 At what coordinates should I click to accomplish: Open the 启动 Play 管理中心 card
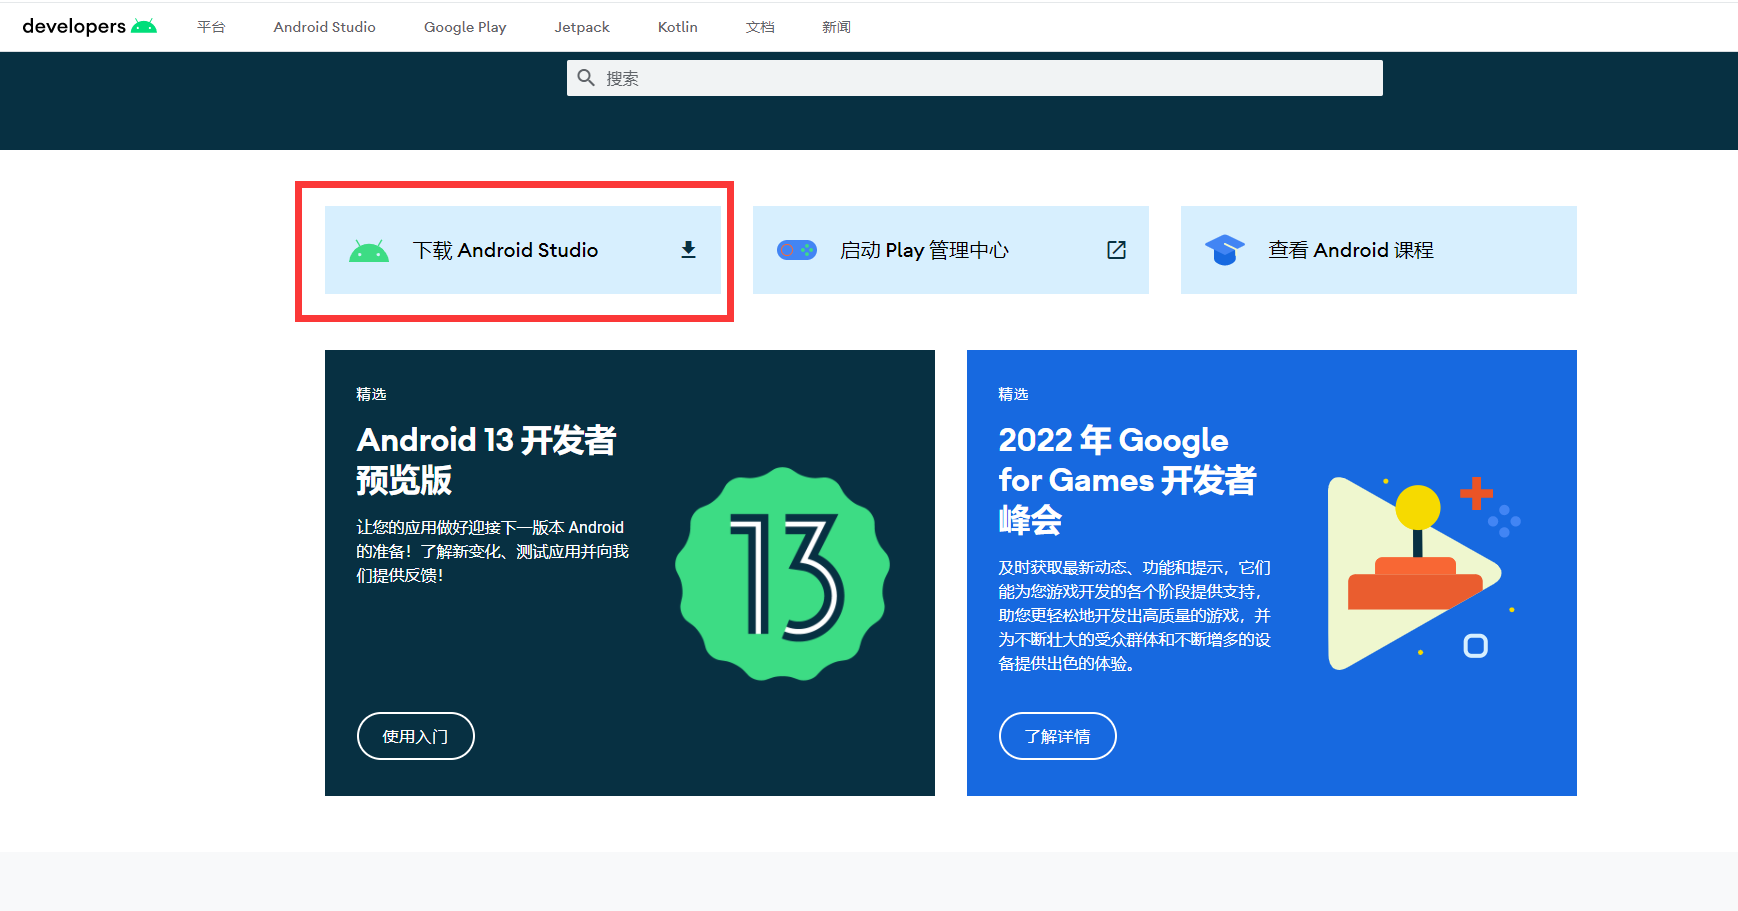pyautogui.click(x=951, y=250)
